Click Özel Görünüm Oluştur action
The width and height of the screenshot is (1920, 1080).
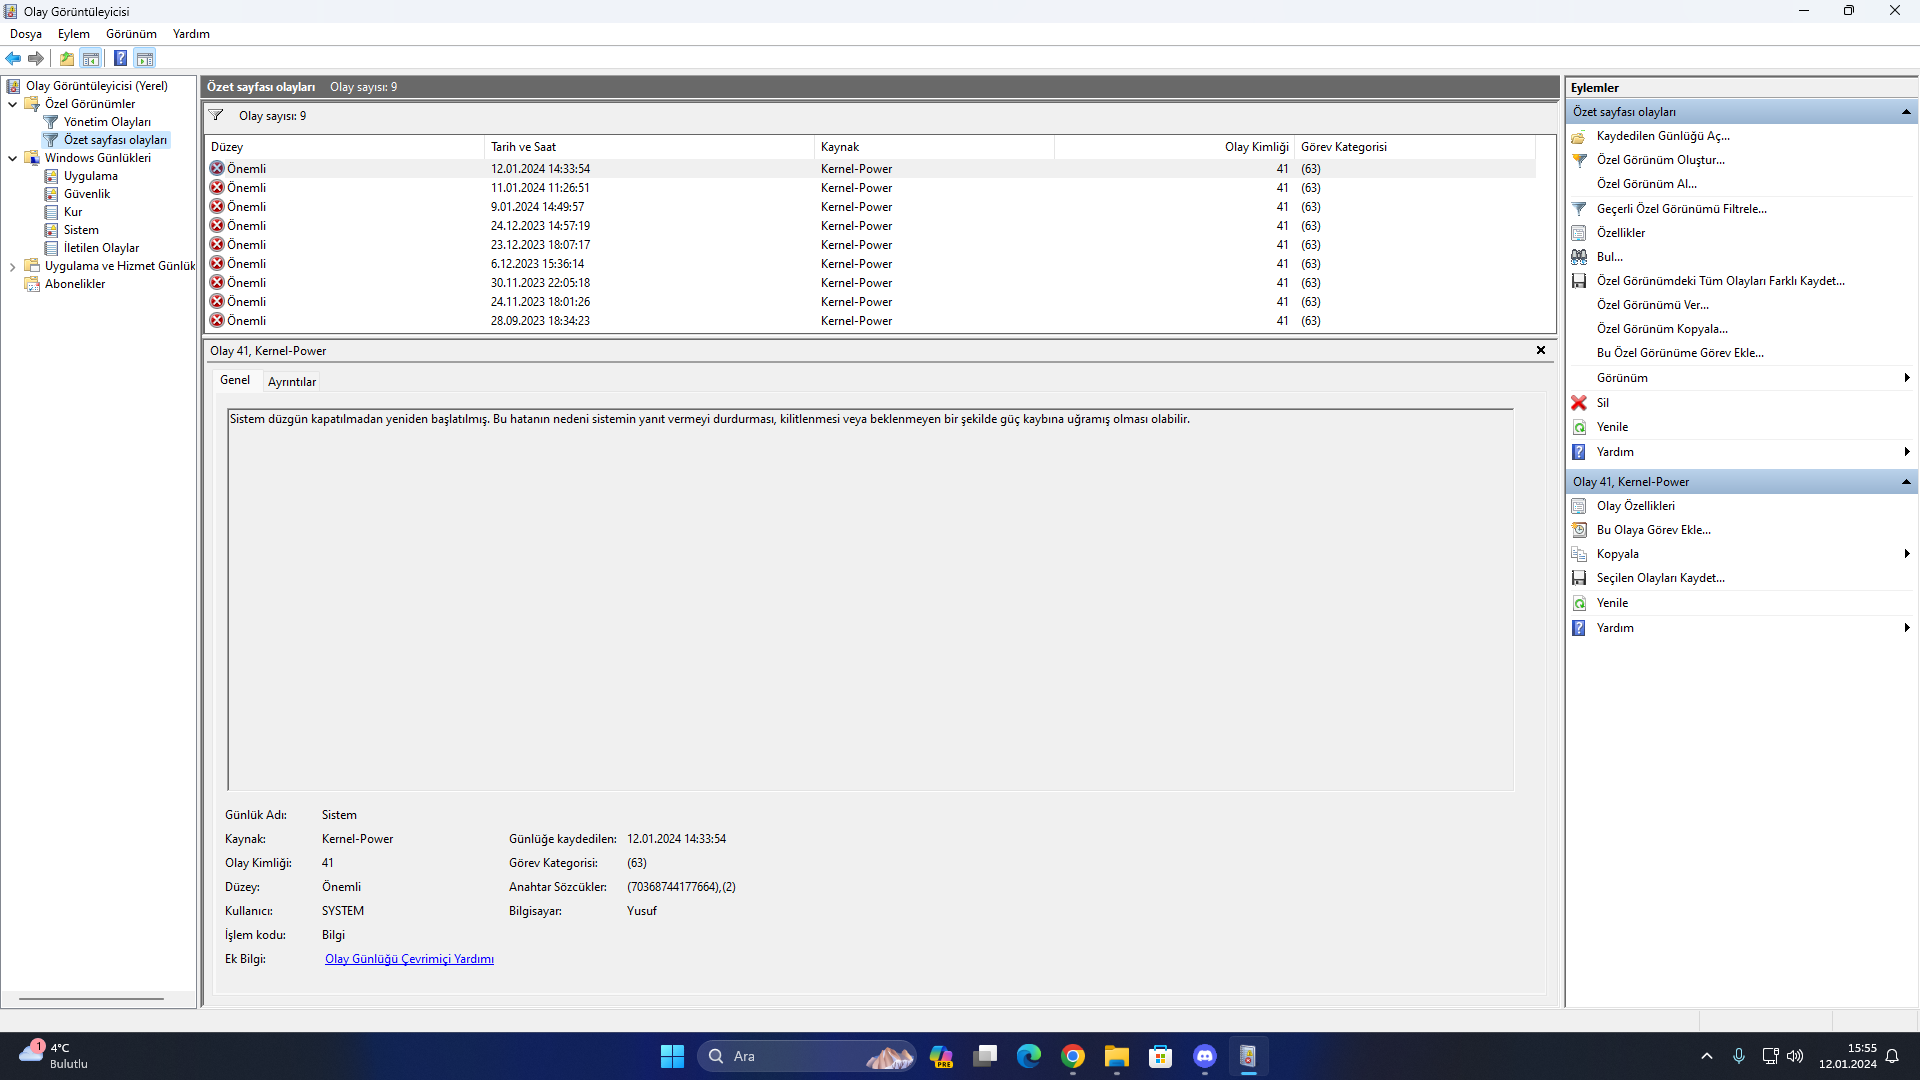coord(1660,160)
